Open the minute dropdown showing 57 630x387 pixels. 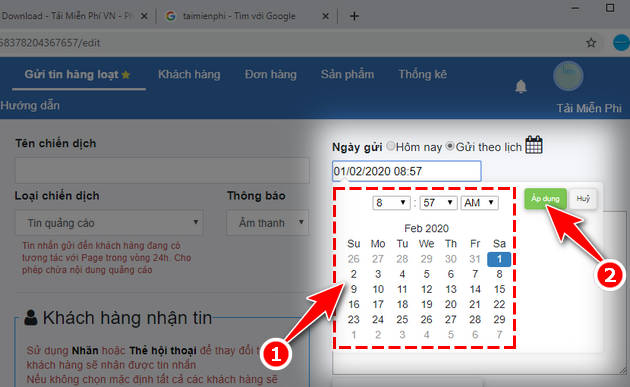click(x=438, y=203)
